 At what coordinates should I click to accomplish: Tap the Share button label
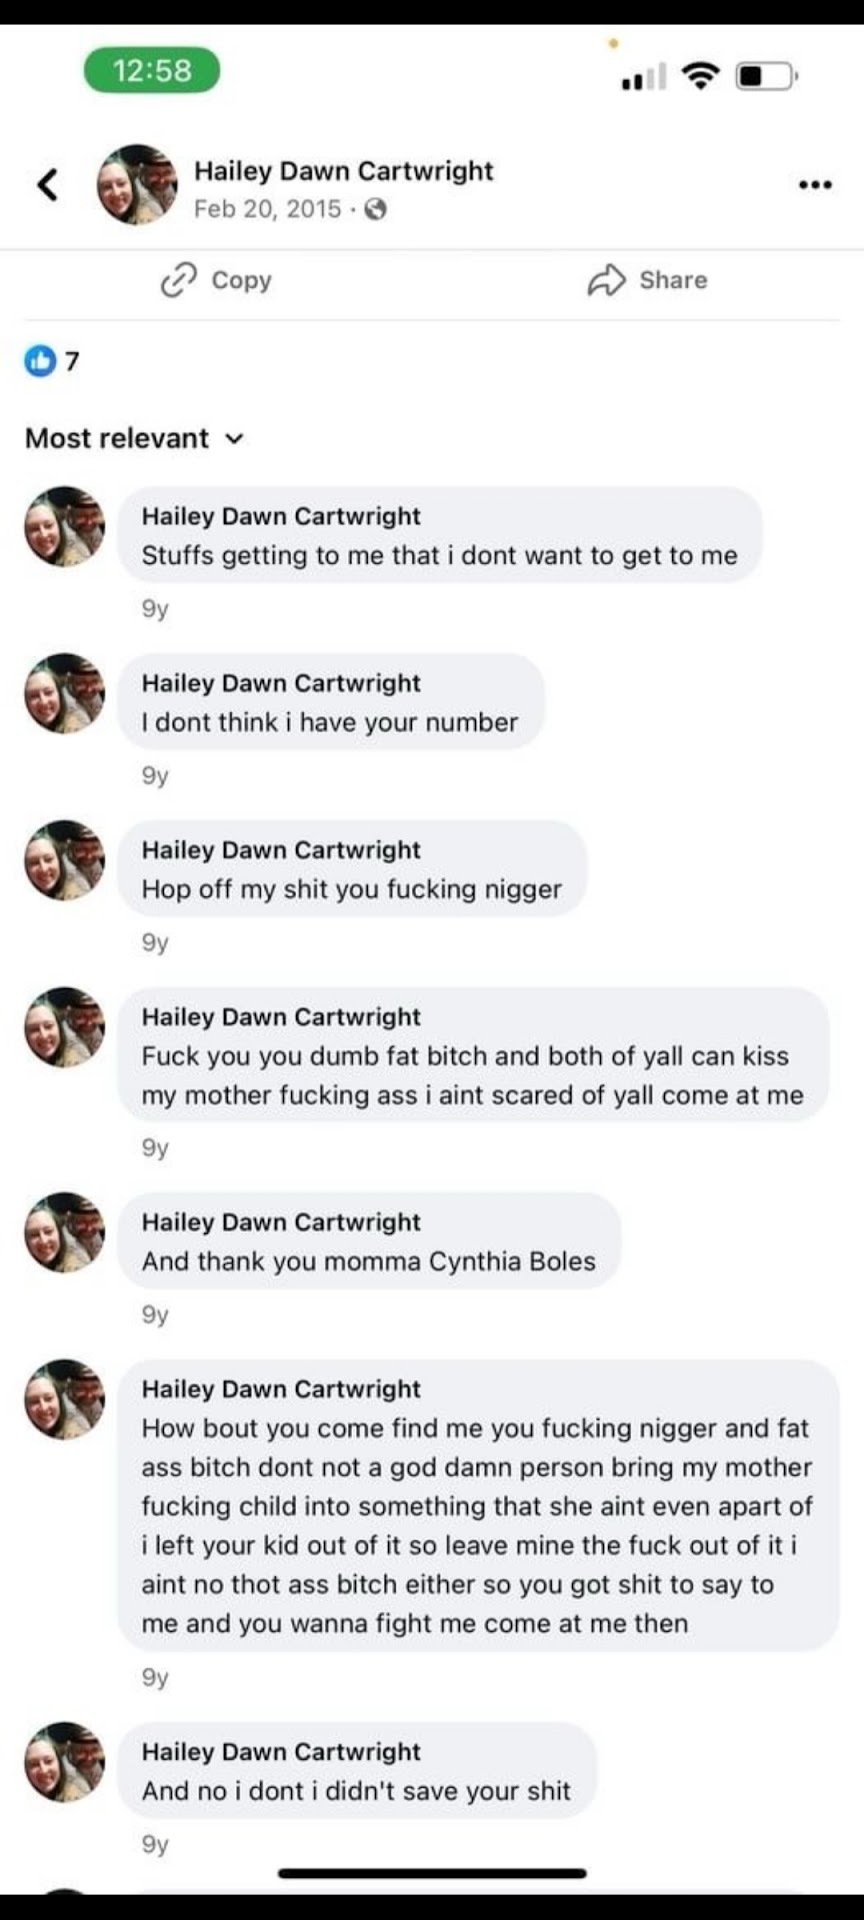(x=673, y=280)
